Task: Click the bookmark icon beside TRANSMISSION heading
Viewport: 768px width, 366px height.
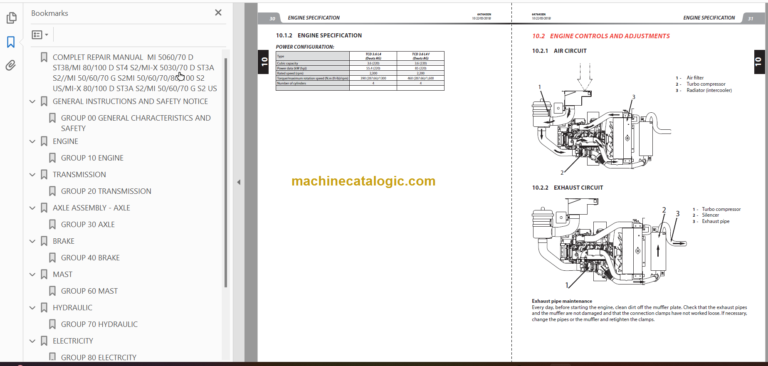Action: coord(44,175)
